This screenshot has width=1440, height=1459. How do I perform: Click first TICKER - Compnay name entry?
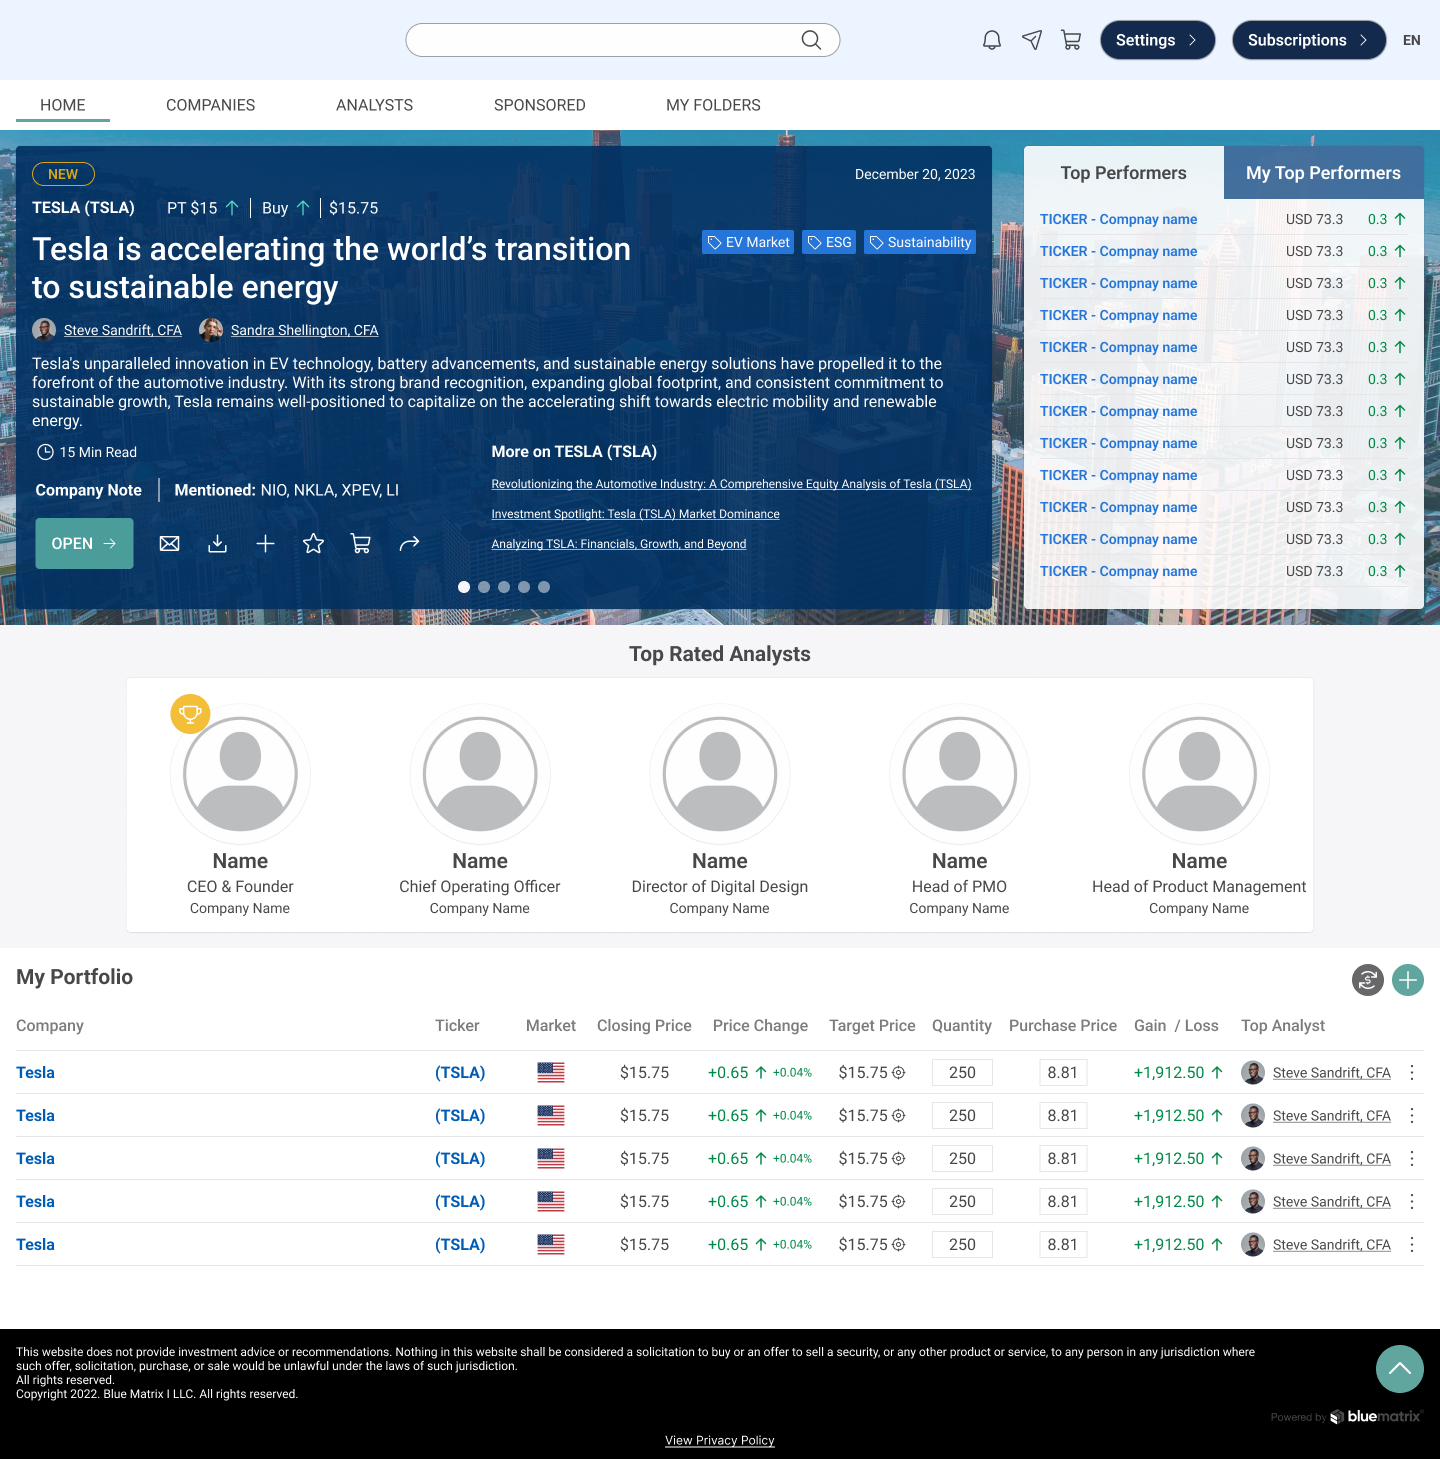pyautogui.click(x=1118, y=219)
